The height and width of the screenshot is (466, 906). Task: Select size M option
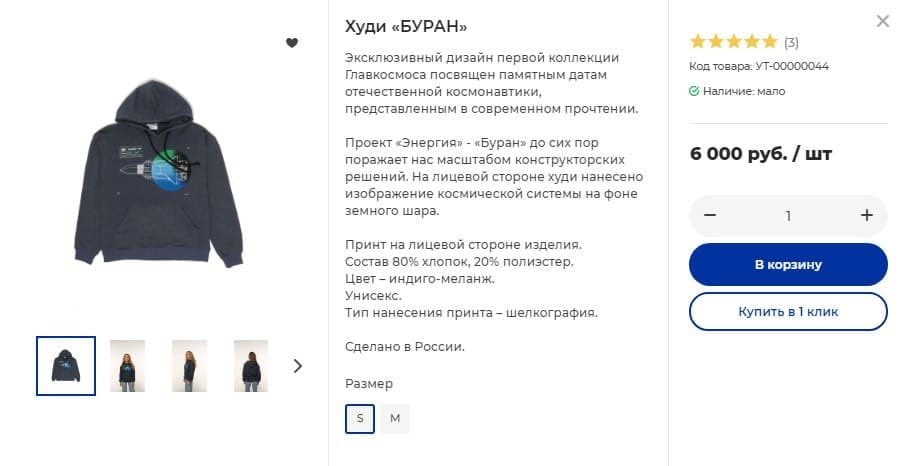coord(395,419)
